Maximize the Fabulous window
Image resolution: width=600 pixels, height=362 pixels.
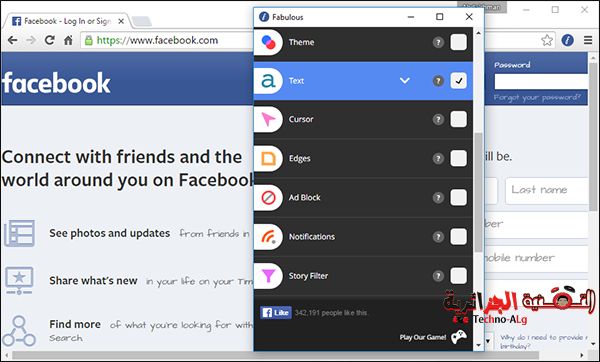(440, 17)
